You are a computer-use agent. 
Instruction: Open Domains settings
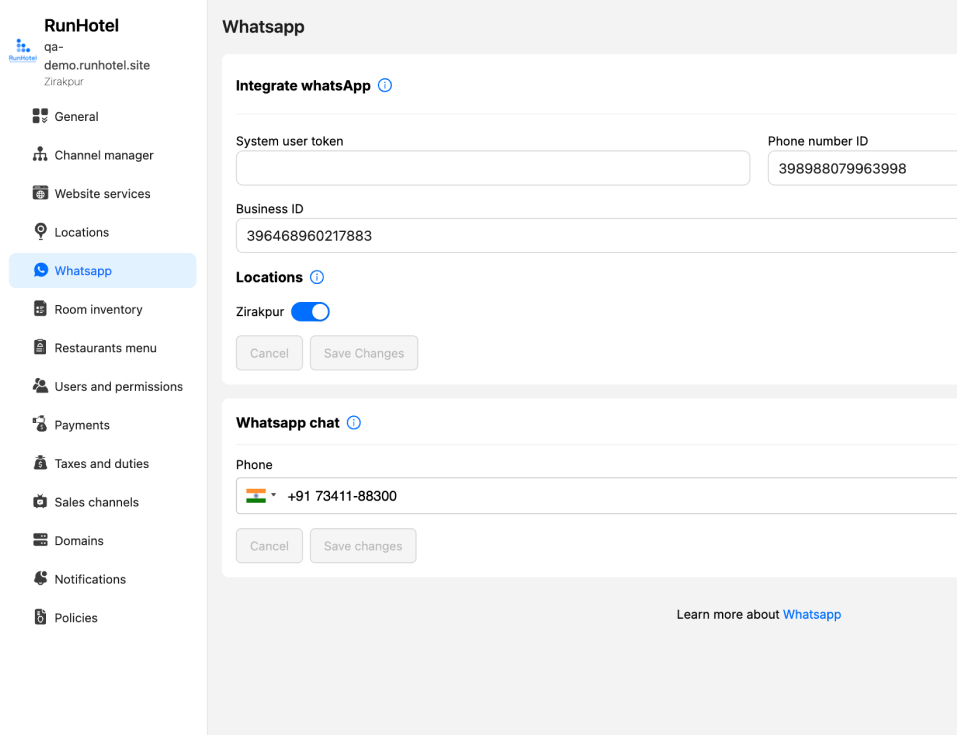[x=103, y=540]
